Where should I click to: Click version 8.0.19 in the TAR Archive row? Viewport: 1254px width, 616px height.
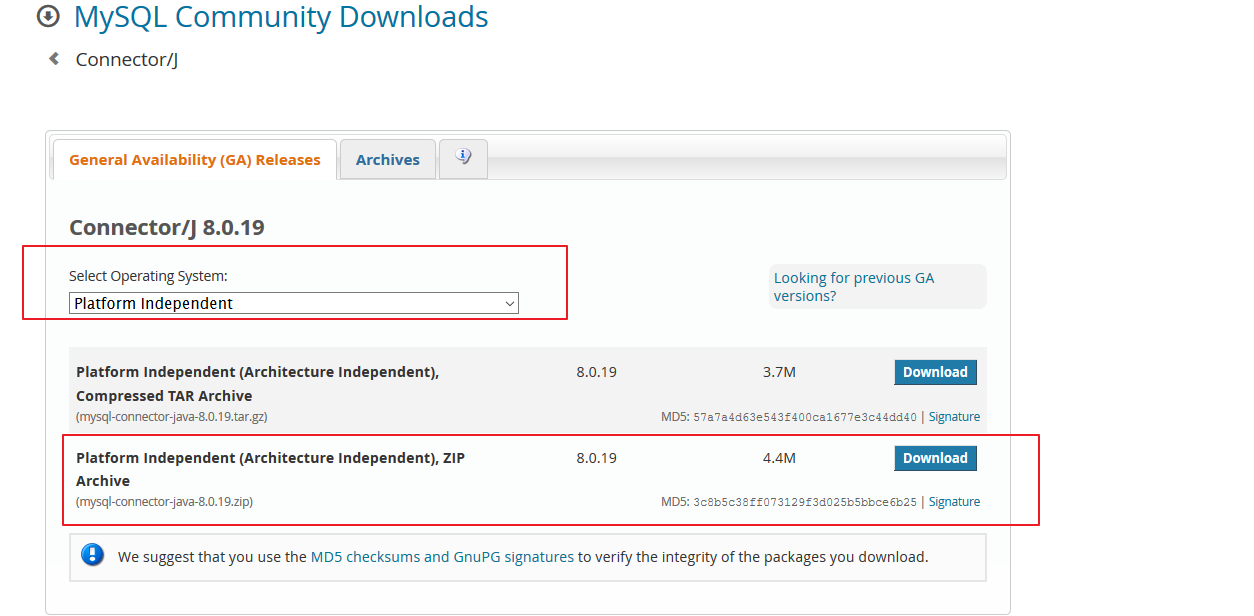pyautogui.click(x=596, y=372)
